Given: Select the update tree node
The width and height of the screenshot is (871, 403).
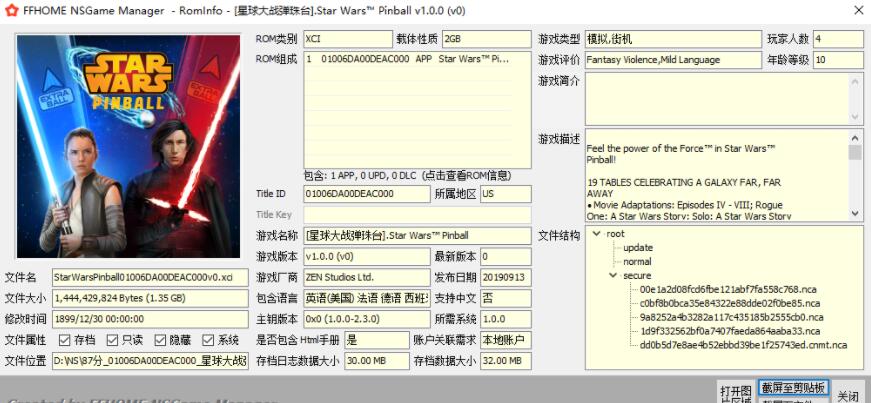Looking at the screenshot, I should pyautogui.click(x=638, y=248).
